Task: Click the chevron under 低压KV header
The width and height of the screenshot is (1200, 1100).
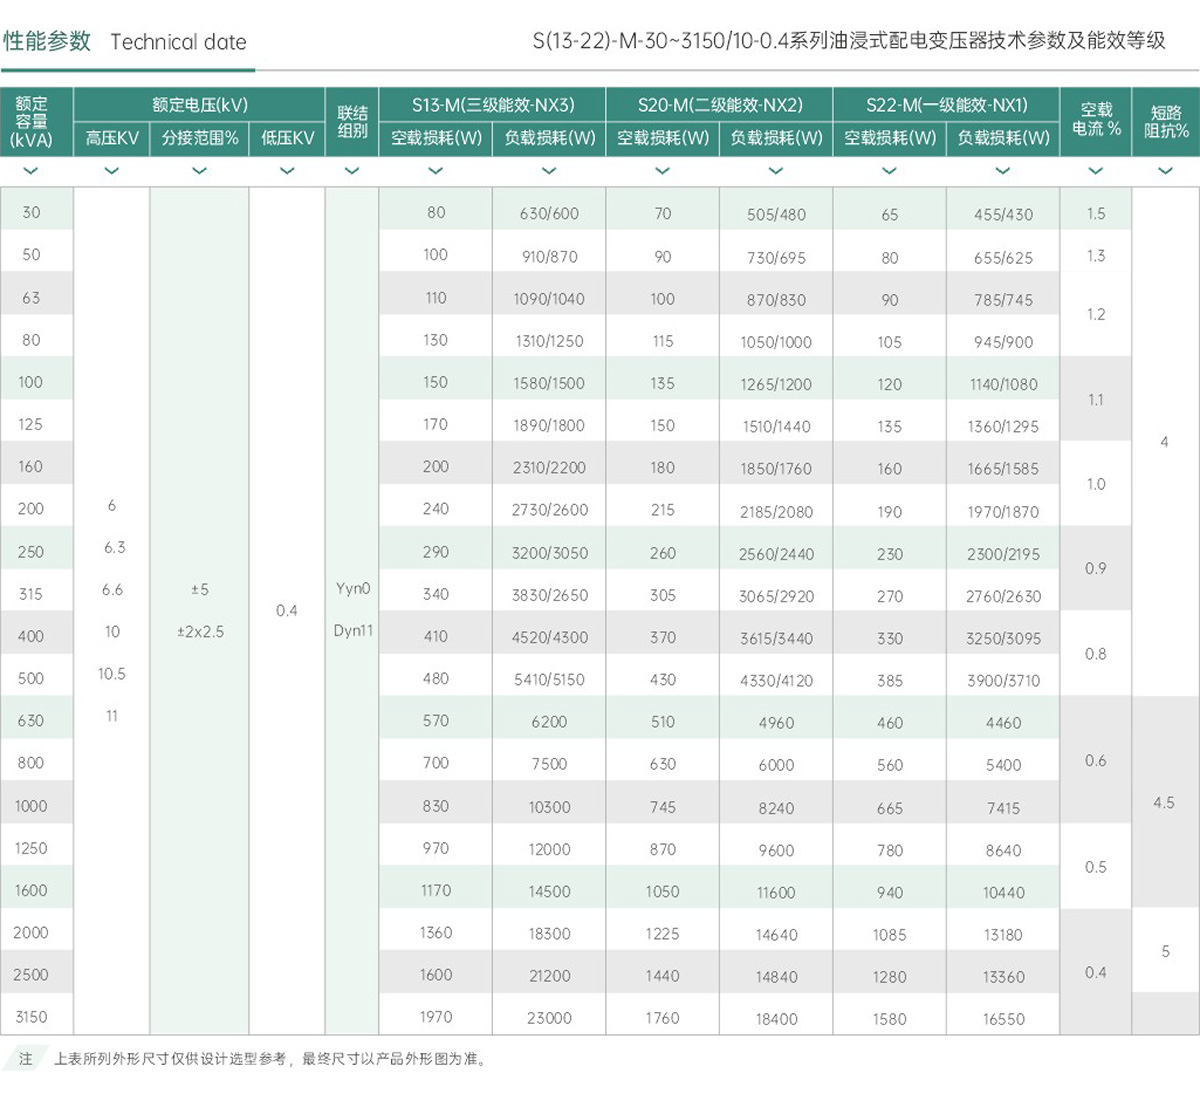Action: tap(287, 171)
